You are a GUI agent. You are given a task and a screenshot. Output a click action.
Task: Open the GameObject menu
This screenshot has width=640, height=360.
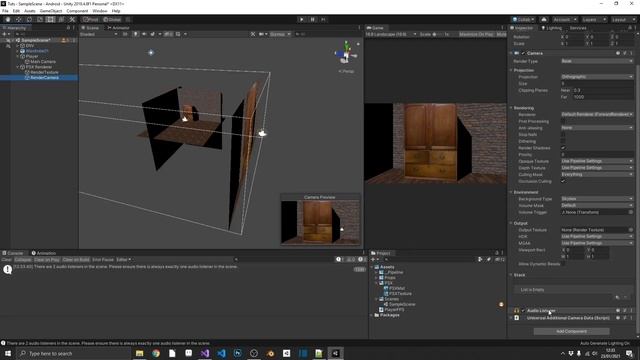(51, 11)
